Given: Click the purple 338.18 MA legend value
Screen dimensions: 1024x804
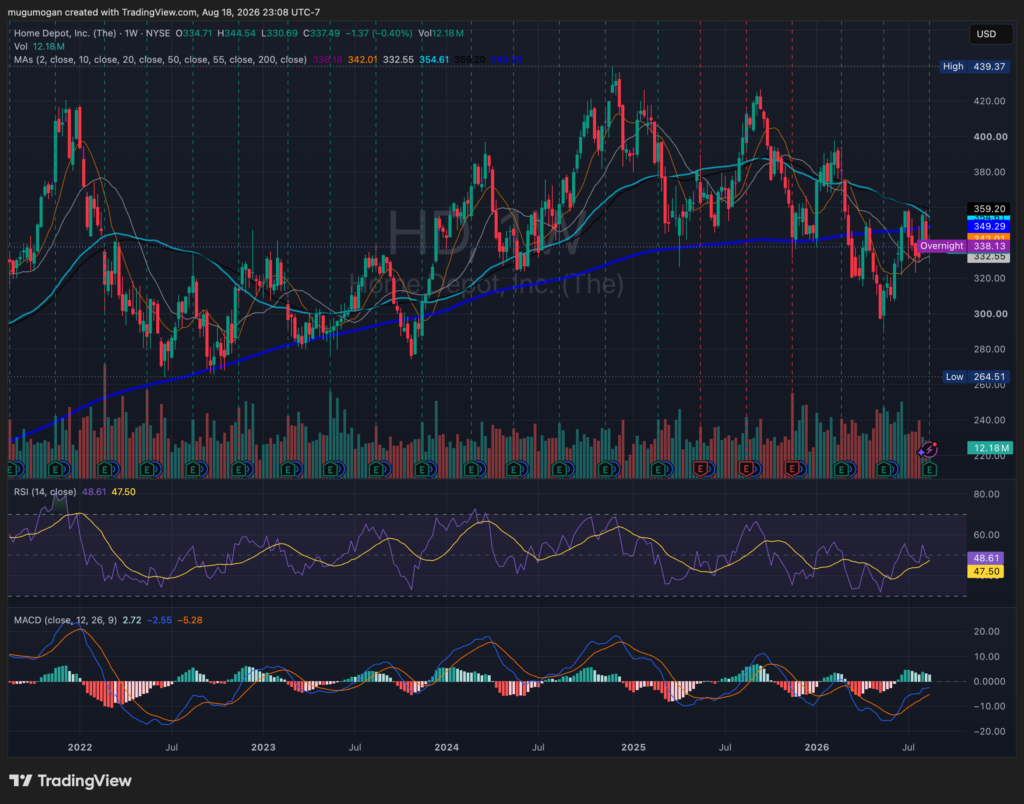Looking at the screenshot, I should click(327, 59).
